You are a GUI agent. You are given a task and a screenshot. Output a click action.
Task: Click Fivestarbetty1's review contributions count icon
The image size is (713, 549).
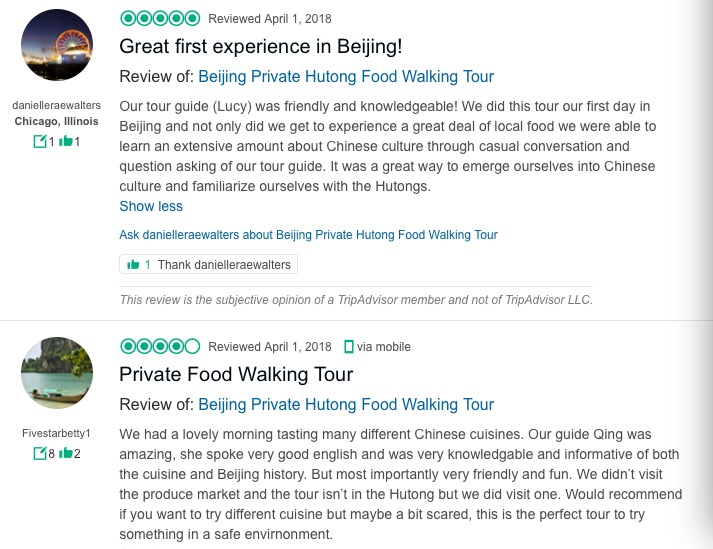40,453
